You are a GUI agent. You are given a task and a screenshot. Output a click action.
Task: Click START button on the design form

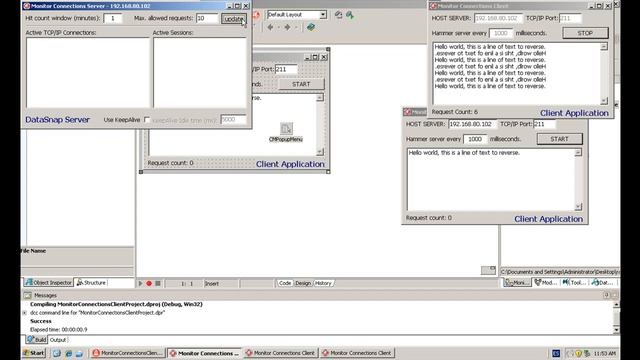coord(301,84)
